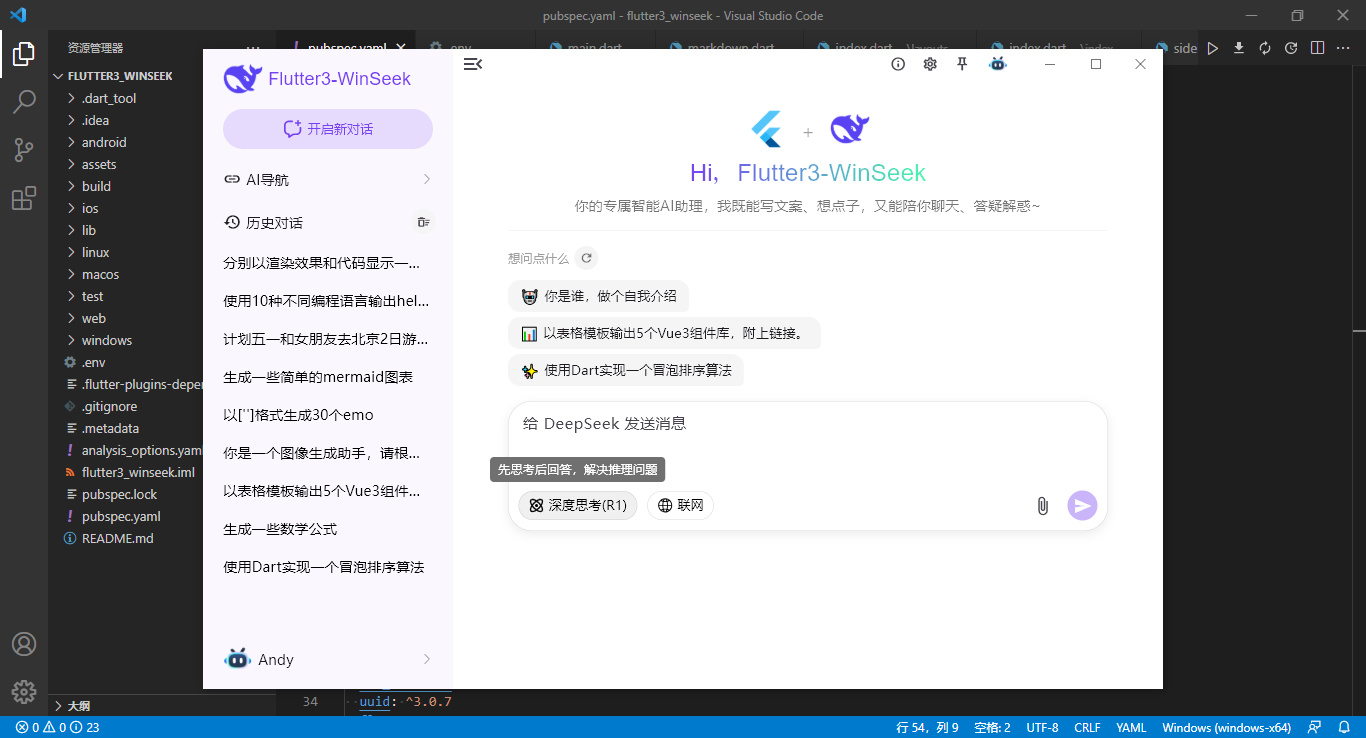The height and width of the screenshot is (738, 1366).
Task: Click 行 54, 列 9 cursor position
Action: click(927, 727)
